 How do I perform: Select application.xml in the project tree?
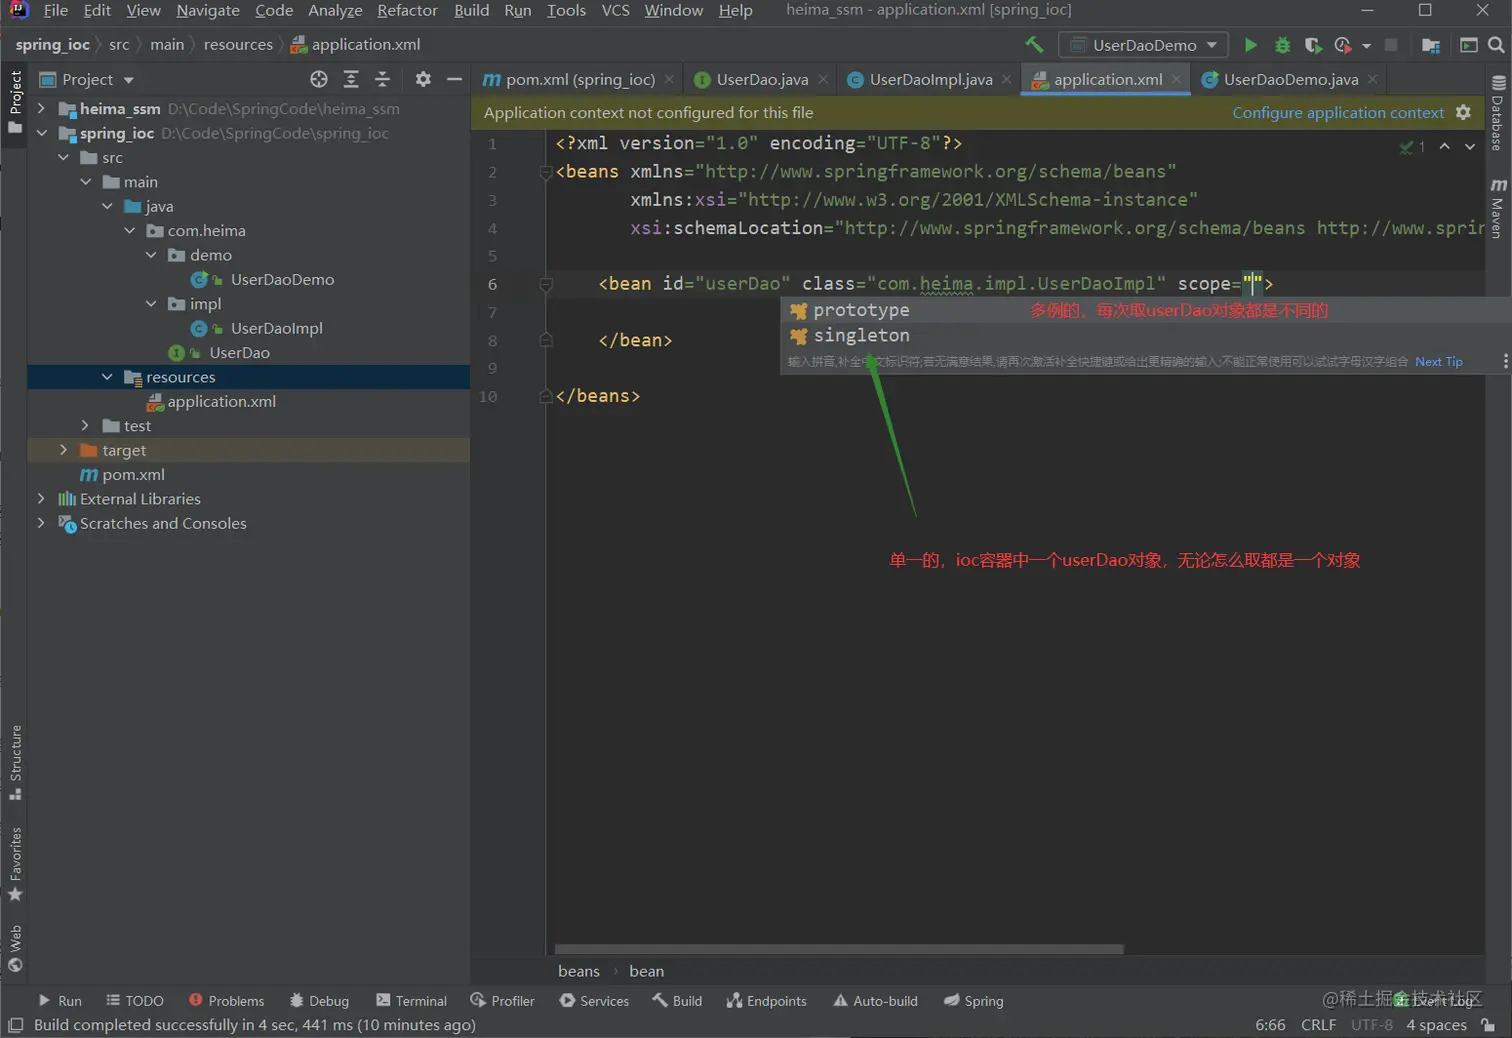click(x=221, y=401)
